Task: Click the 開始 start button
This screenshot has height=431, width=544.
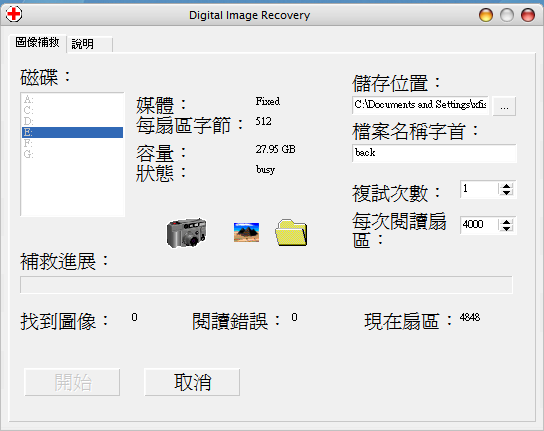Action: coord(72,382)
